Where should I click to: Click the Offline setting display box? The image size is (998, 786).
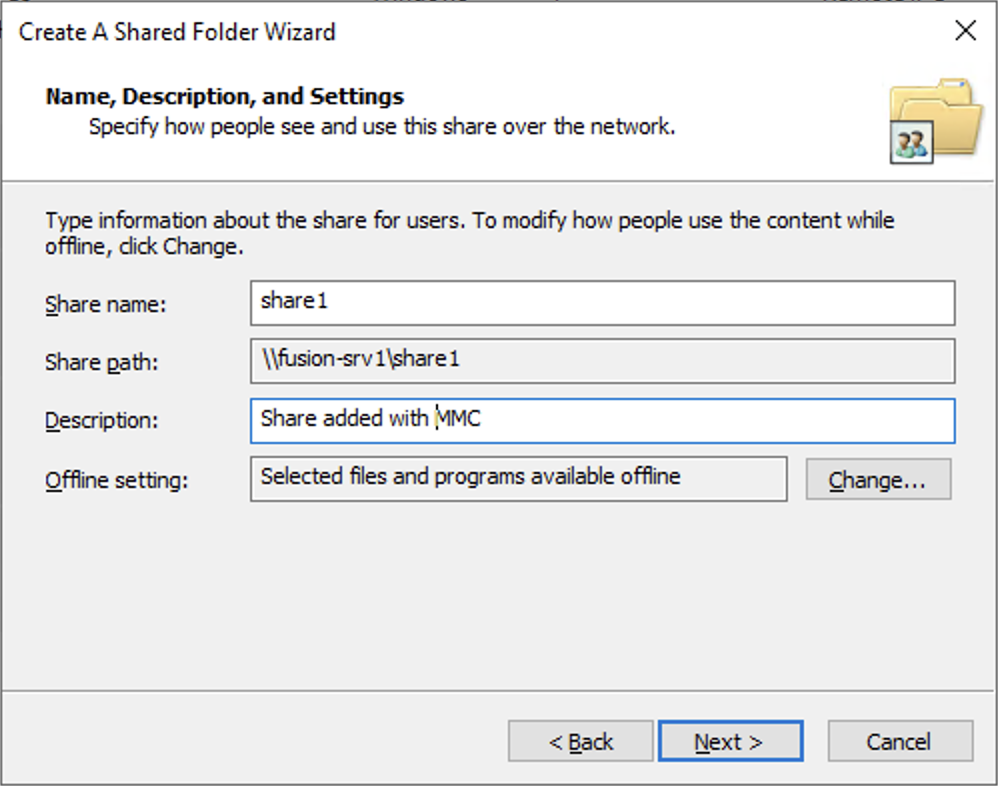click(x=519, y=479)
